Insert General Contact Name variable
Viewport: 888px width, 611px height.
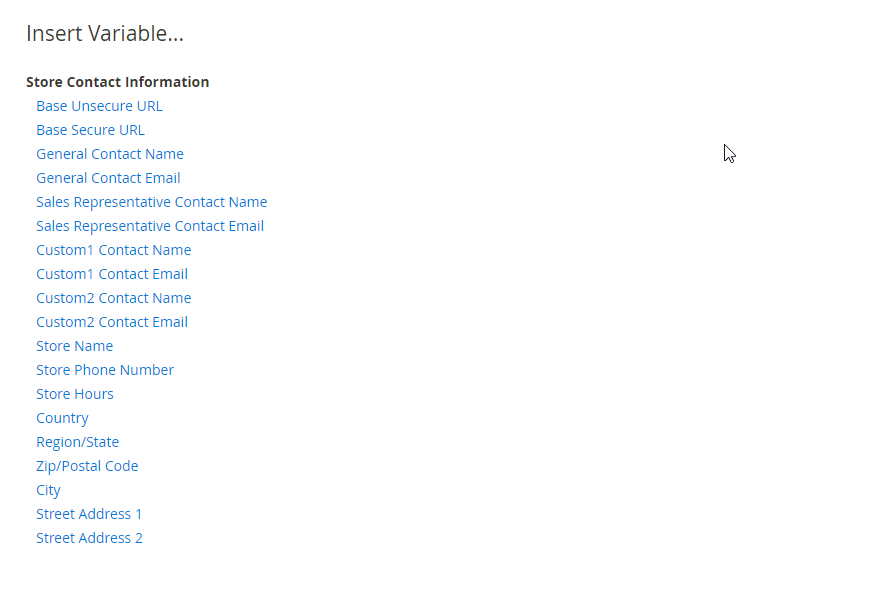(x=110, y=154)
